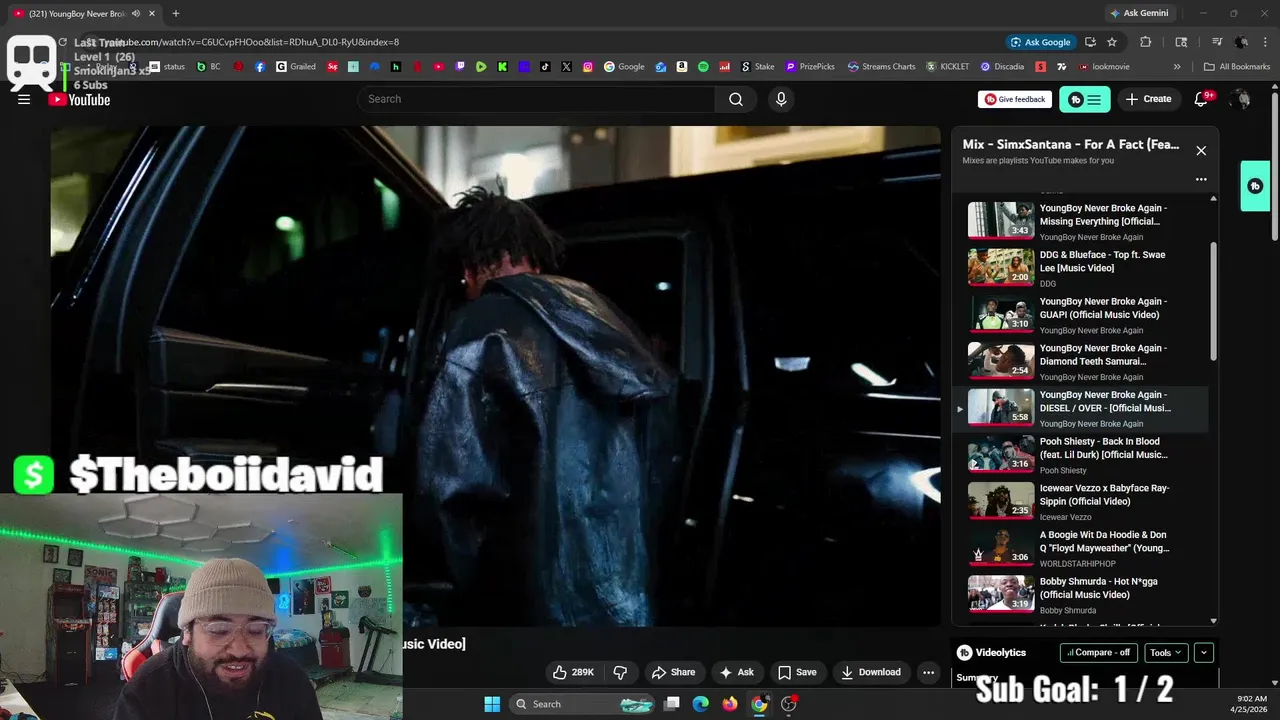This screenshot has height=720, width=1280.
Task: Mute the tab via speaker icon
Action: tap(136, 13)
